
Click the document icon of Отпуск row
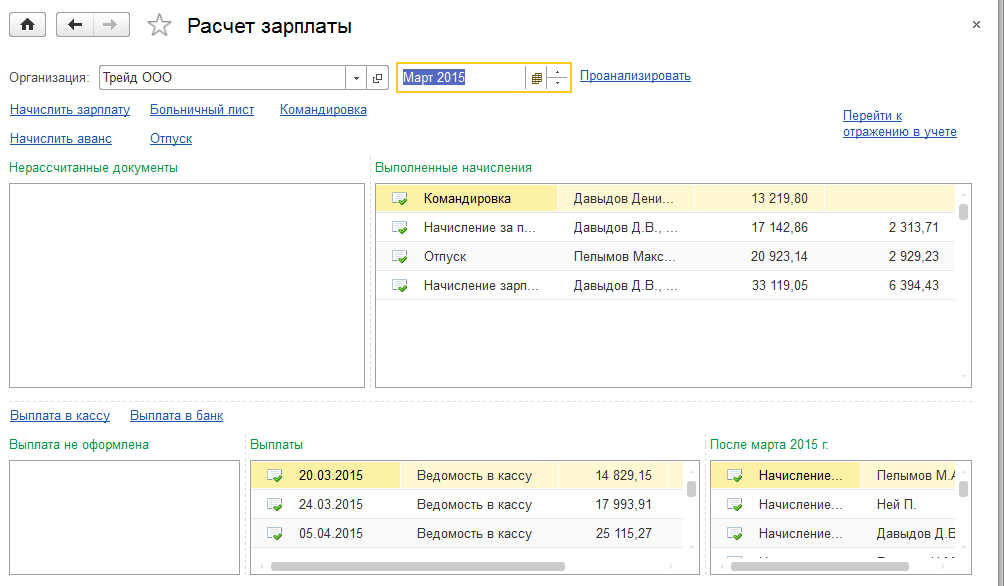tap(400, 257)
